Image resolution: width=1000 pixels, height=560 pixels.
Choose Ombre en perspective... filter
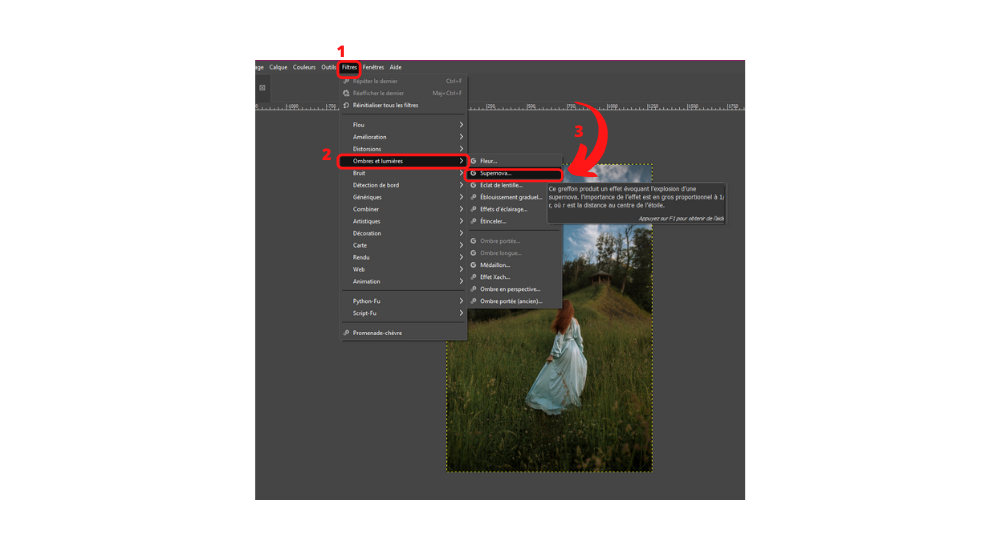515,290
